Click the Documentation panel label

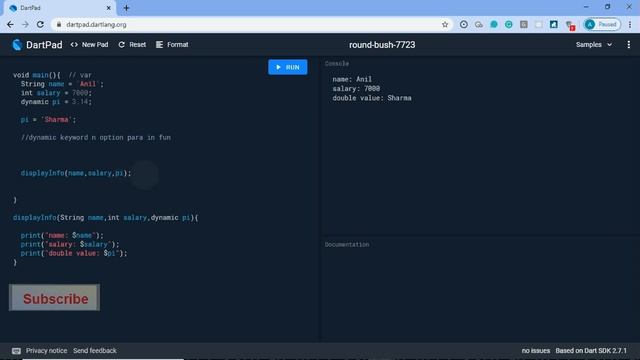tap(347, 244)
